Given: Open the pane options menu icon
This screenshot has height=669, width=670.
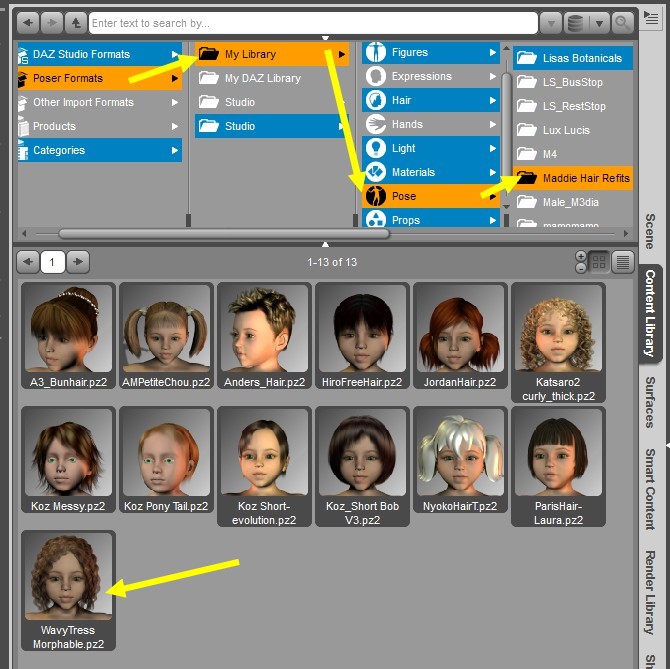Looking at the screenshot, I should (x=652, y=18).
